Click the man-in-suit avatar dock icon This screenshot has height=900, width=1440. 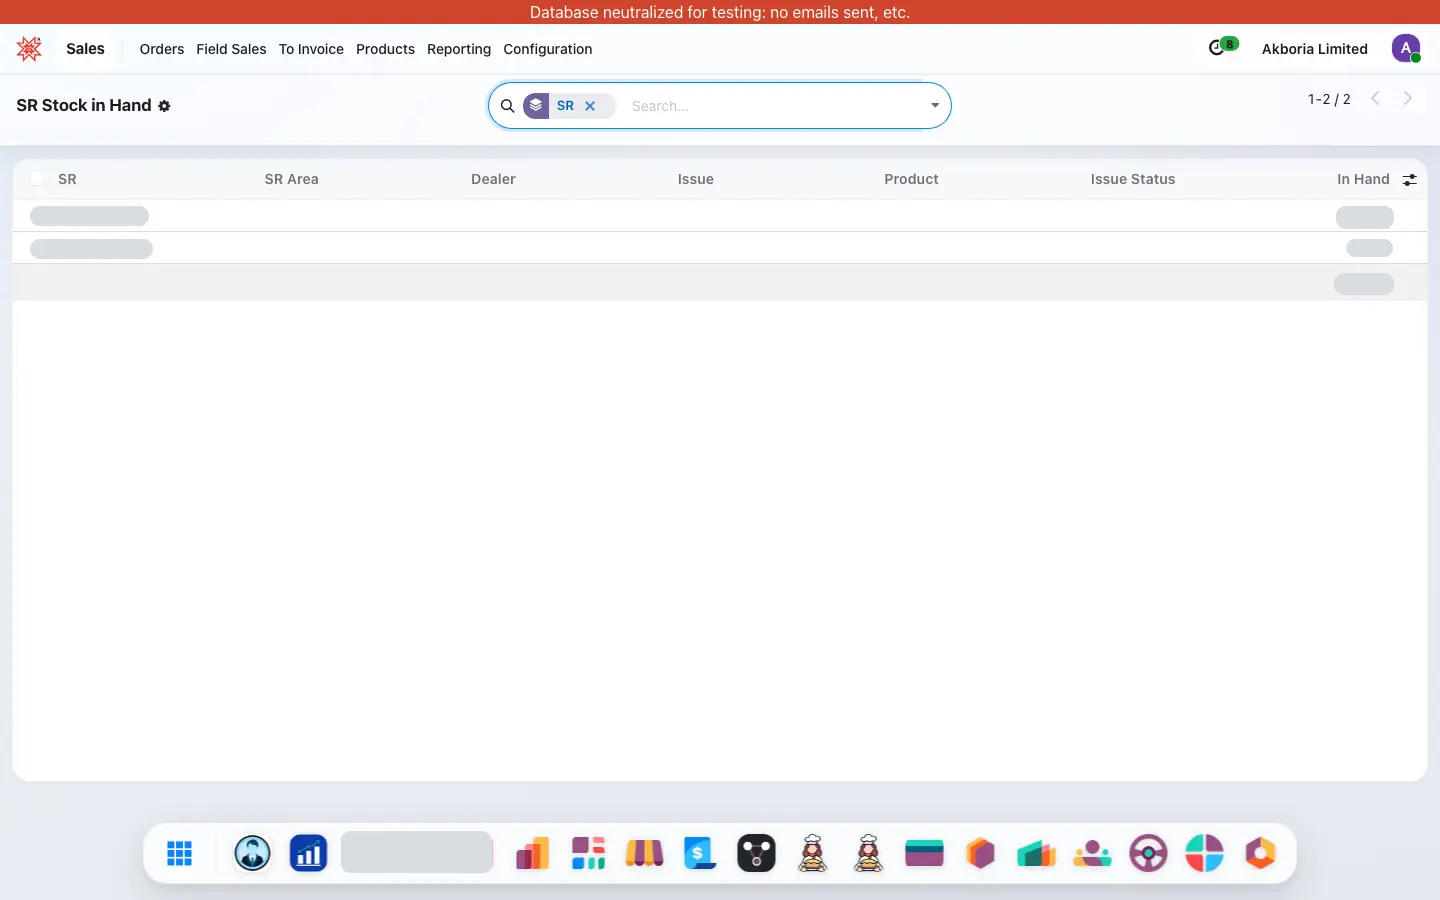click(x=253, y=854)
